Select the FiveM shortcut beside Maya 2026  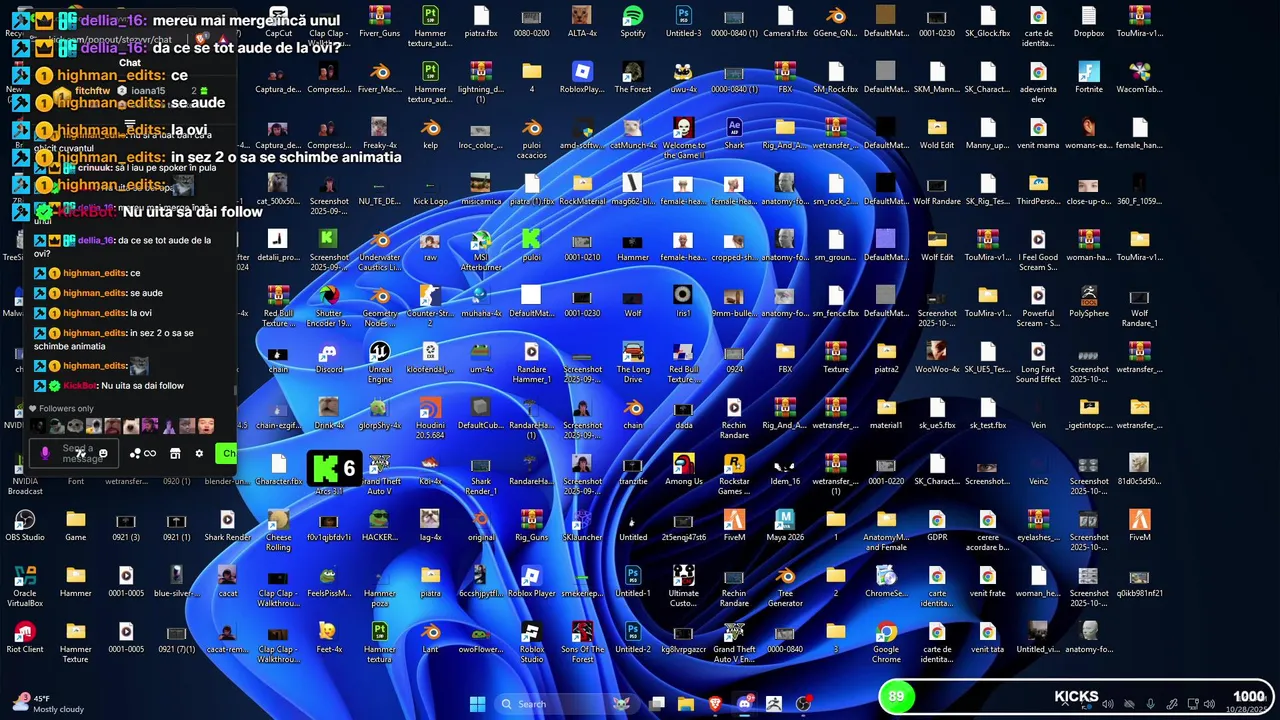click(x=734, y=525)
